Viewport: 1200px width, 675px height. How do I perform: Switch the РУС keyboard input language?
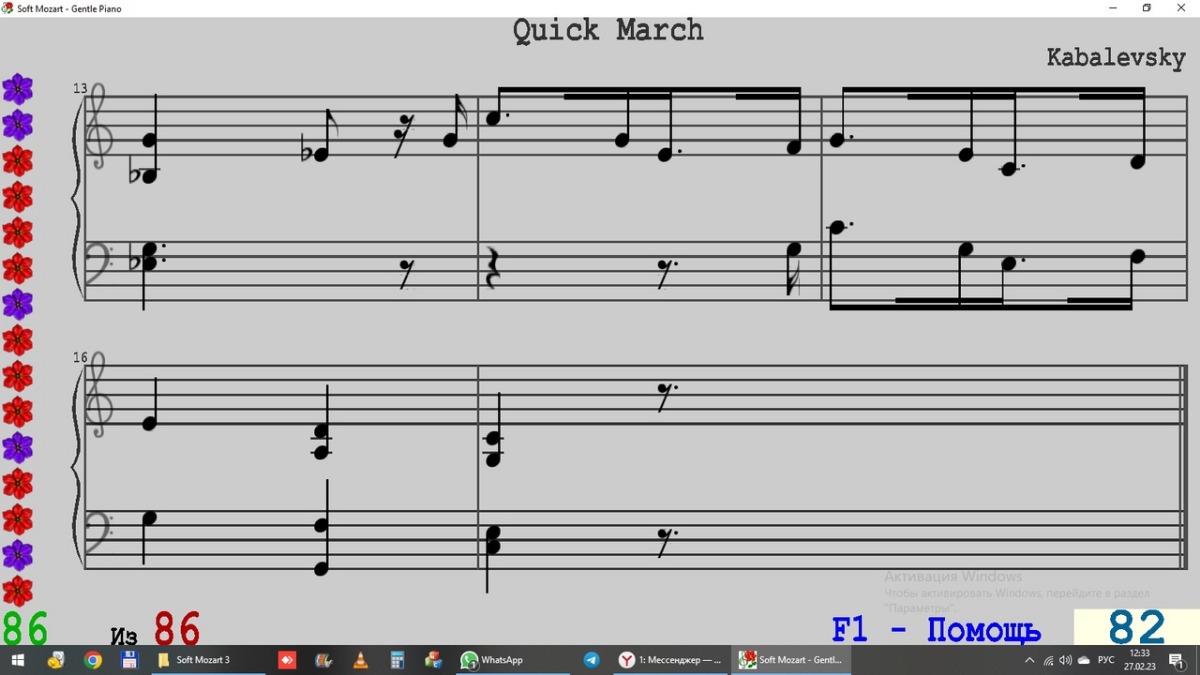[1106, 660]
